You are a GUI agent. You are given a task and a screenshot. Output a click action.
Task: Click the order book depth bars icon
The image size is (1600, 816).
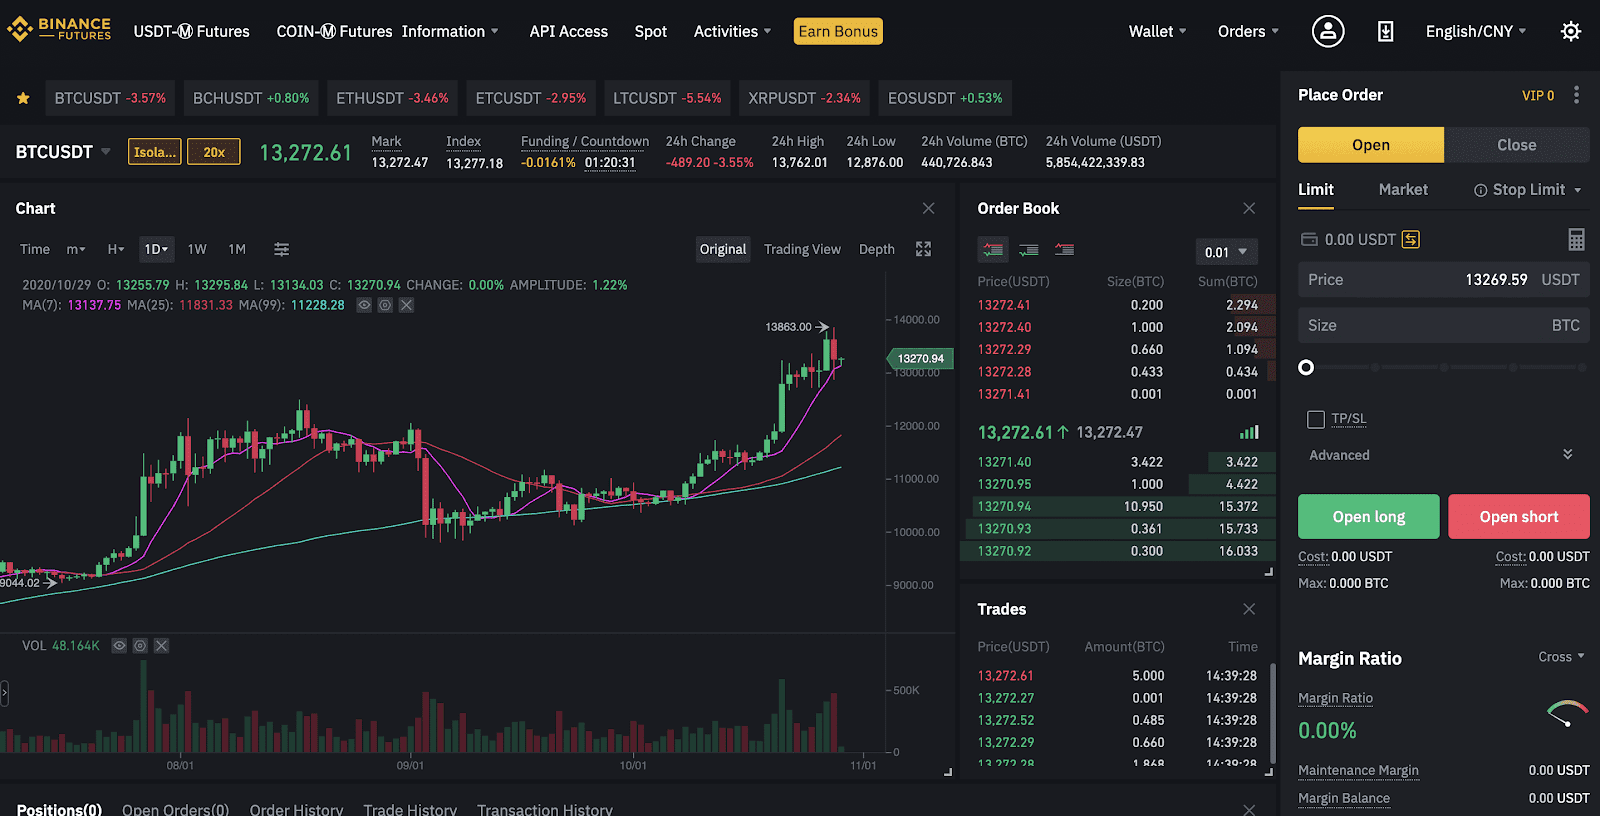(1249, 432)
